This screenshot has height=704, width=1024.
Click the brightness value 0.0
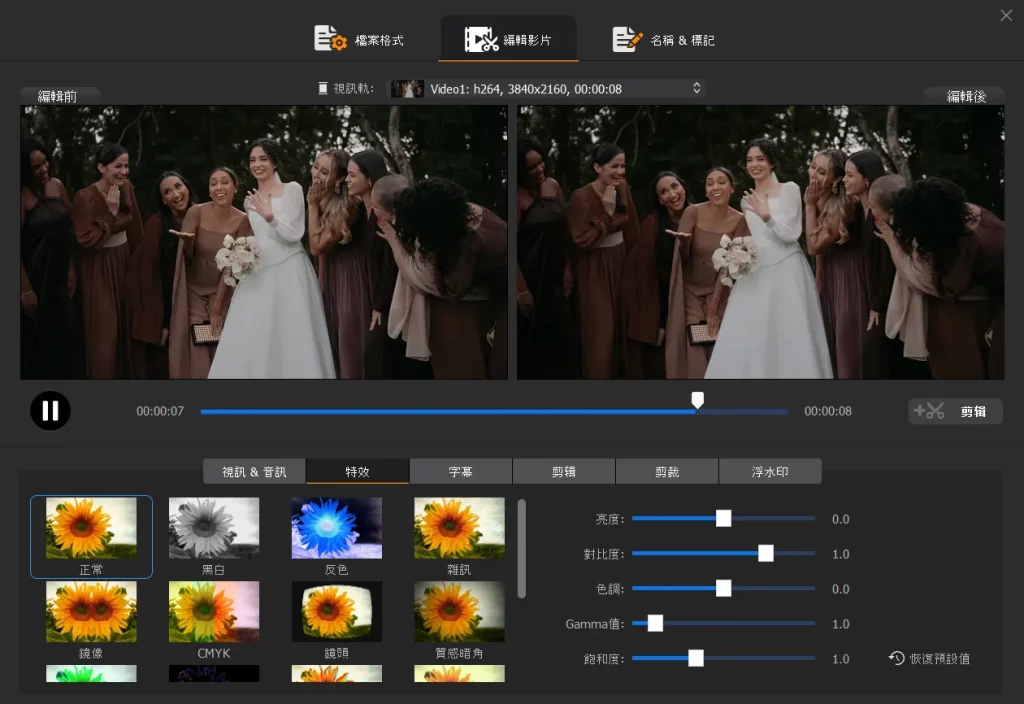[840, 519]
